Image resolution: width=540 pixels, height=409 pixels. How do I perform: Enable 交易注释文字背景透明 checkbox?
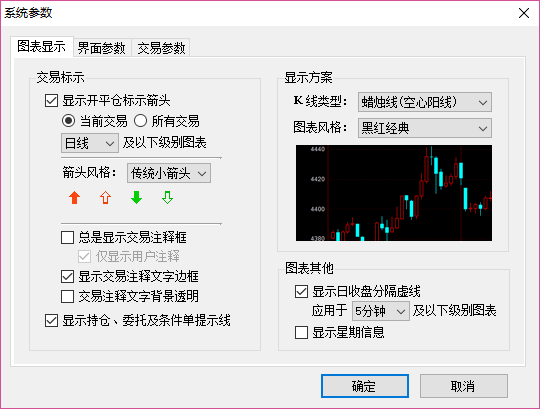(x=68, y=296)
